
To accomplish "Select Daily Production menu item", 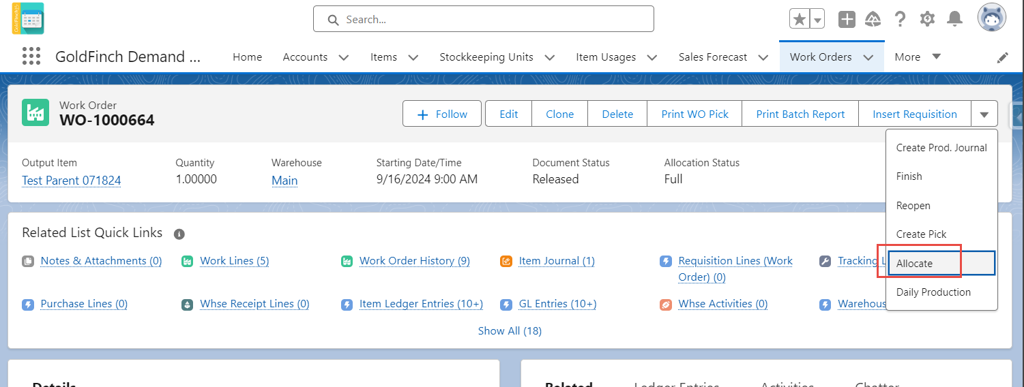I will 941,292.
